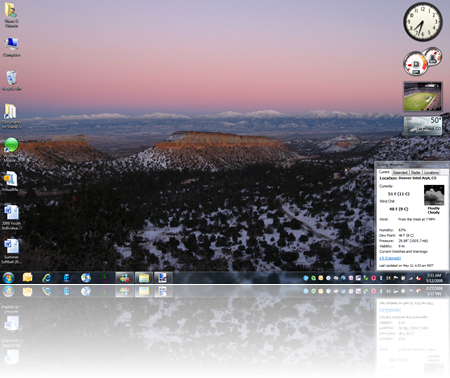Click the 'Location: Denver Intnl Arpt, CO' text
Screen dimensions: 450x378
408,178
